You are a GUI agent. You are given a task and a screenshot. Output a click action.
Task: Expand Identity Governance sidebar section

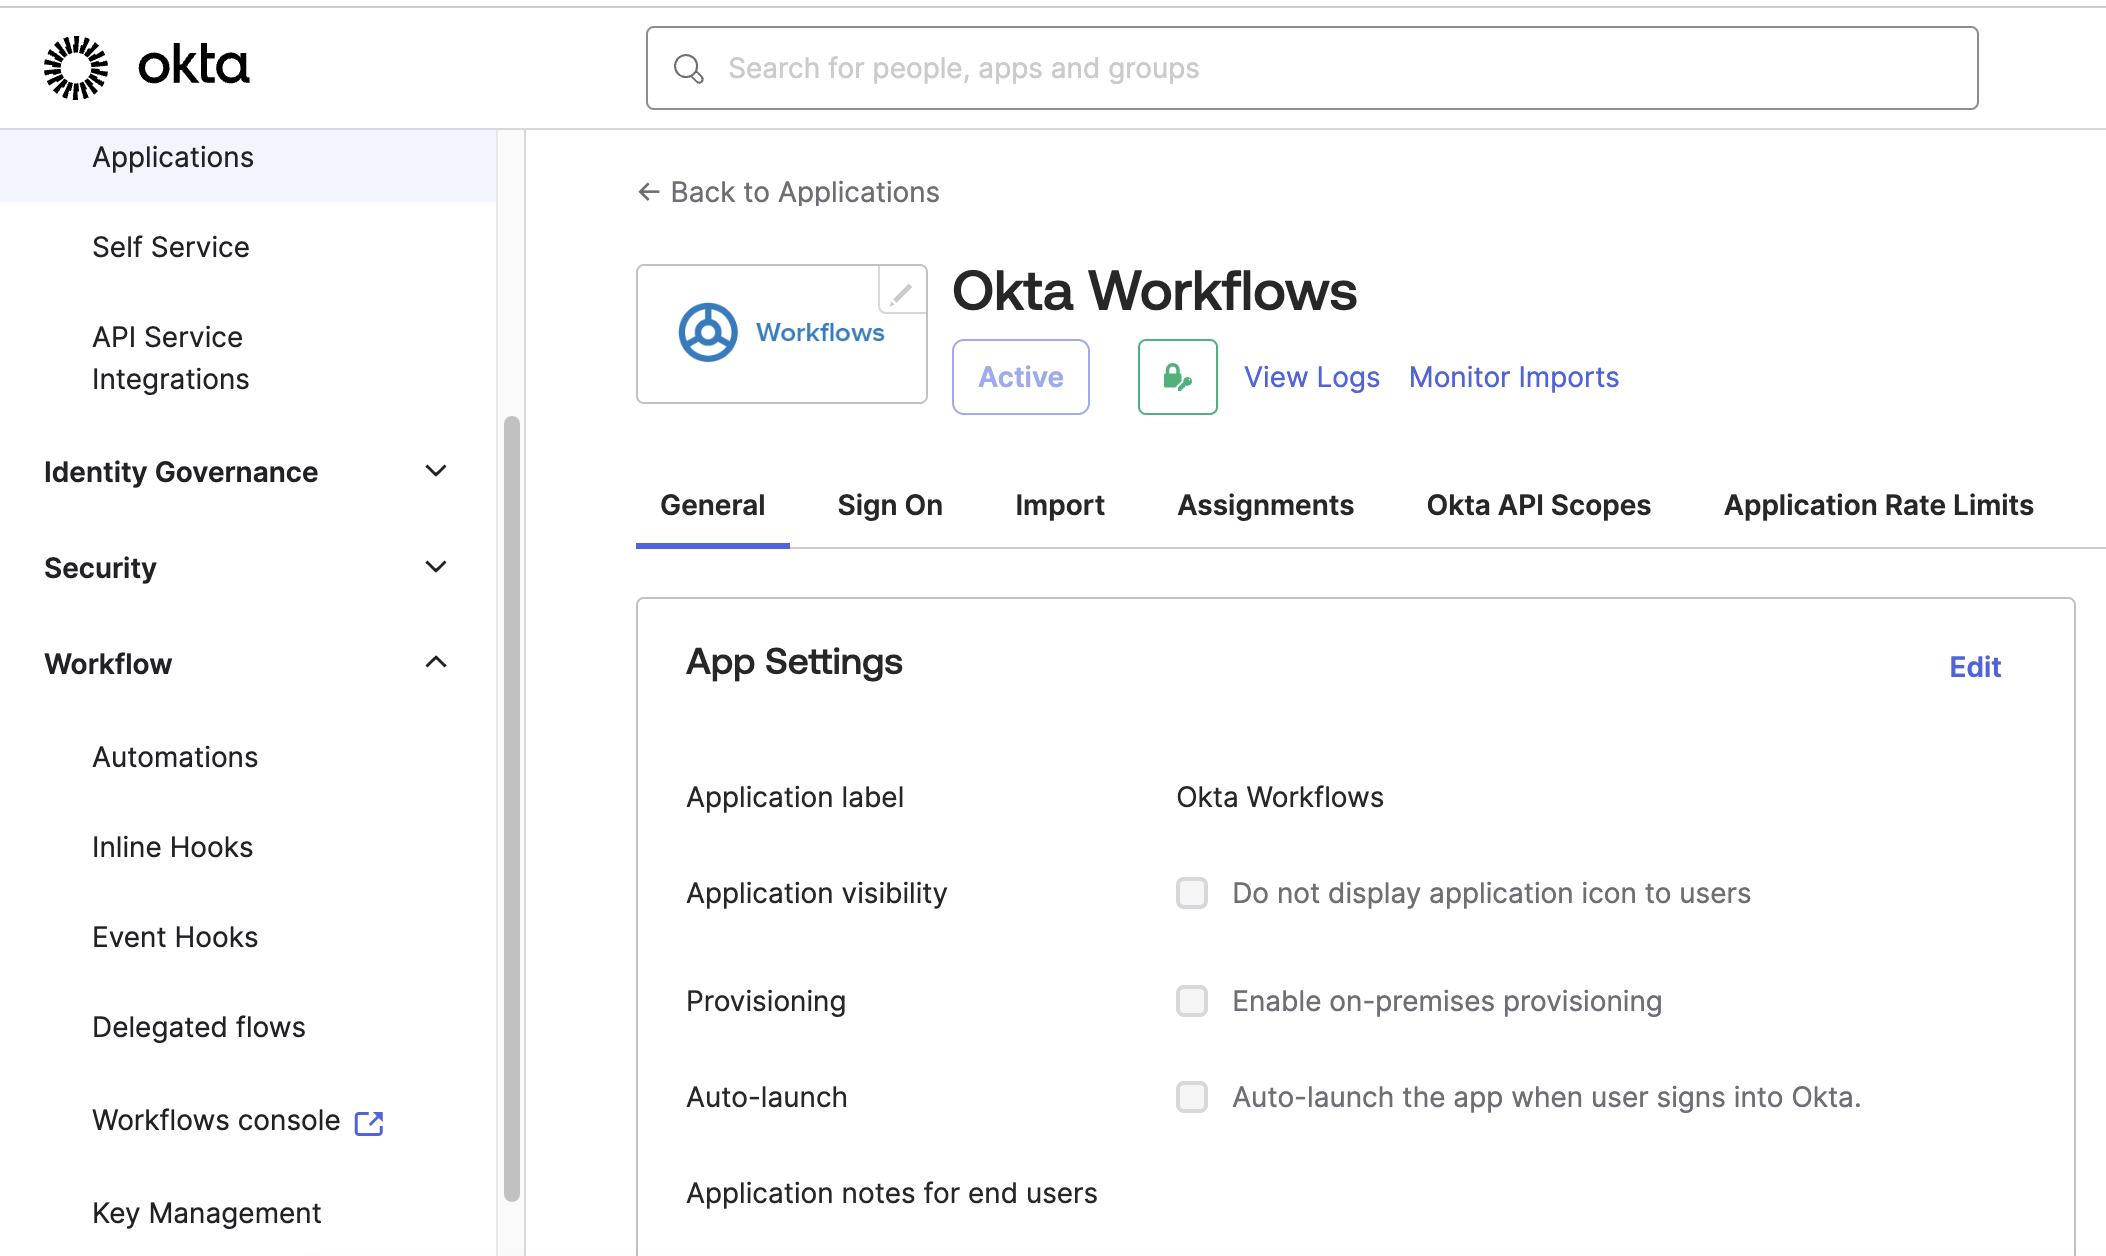pyautogui.click(x=436, y=471)
